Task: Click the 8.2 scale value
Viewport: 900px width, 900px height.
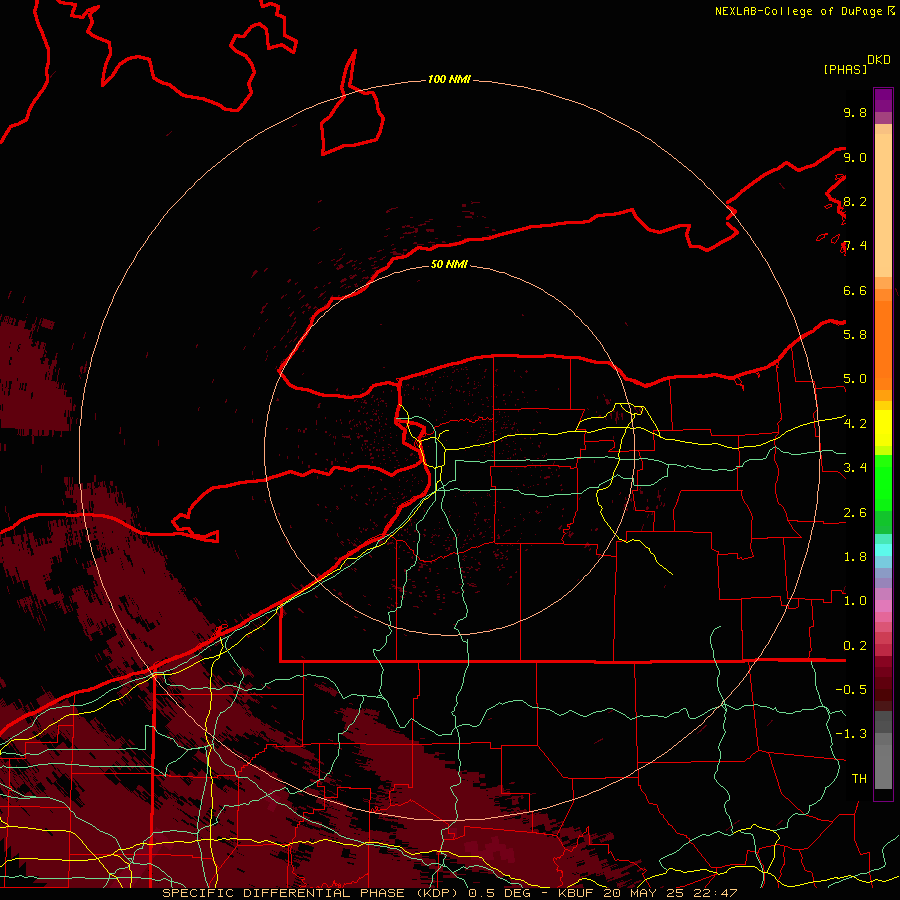Action: tap(855, 201)
